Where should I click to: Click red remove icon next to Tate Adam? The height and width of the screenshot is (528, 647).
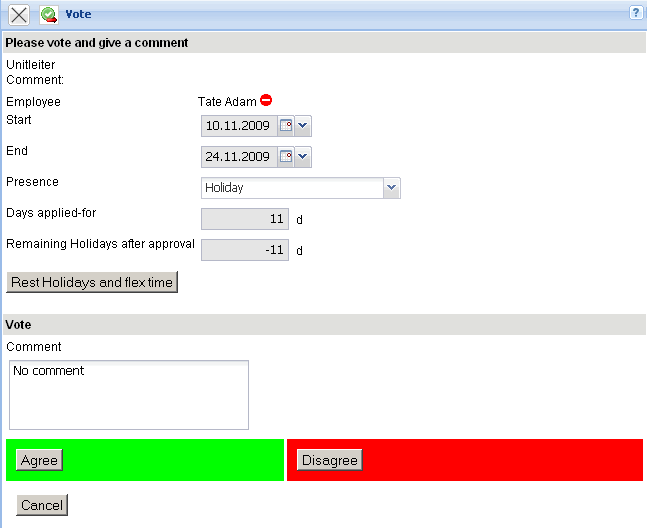(266, 100)
